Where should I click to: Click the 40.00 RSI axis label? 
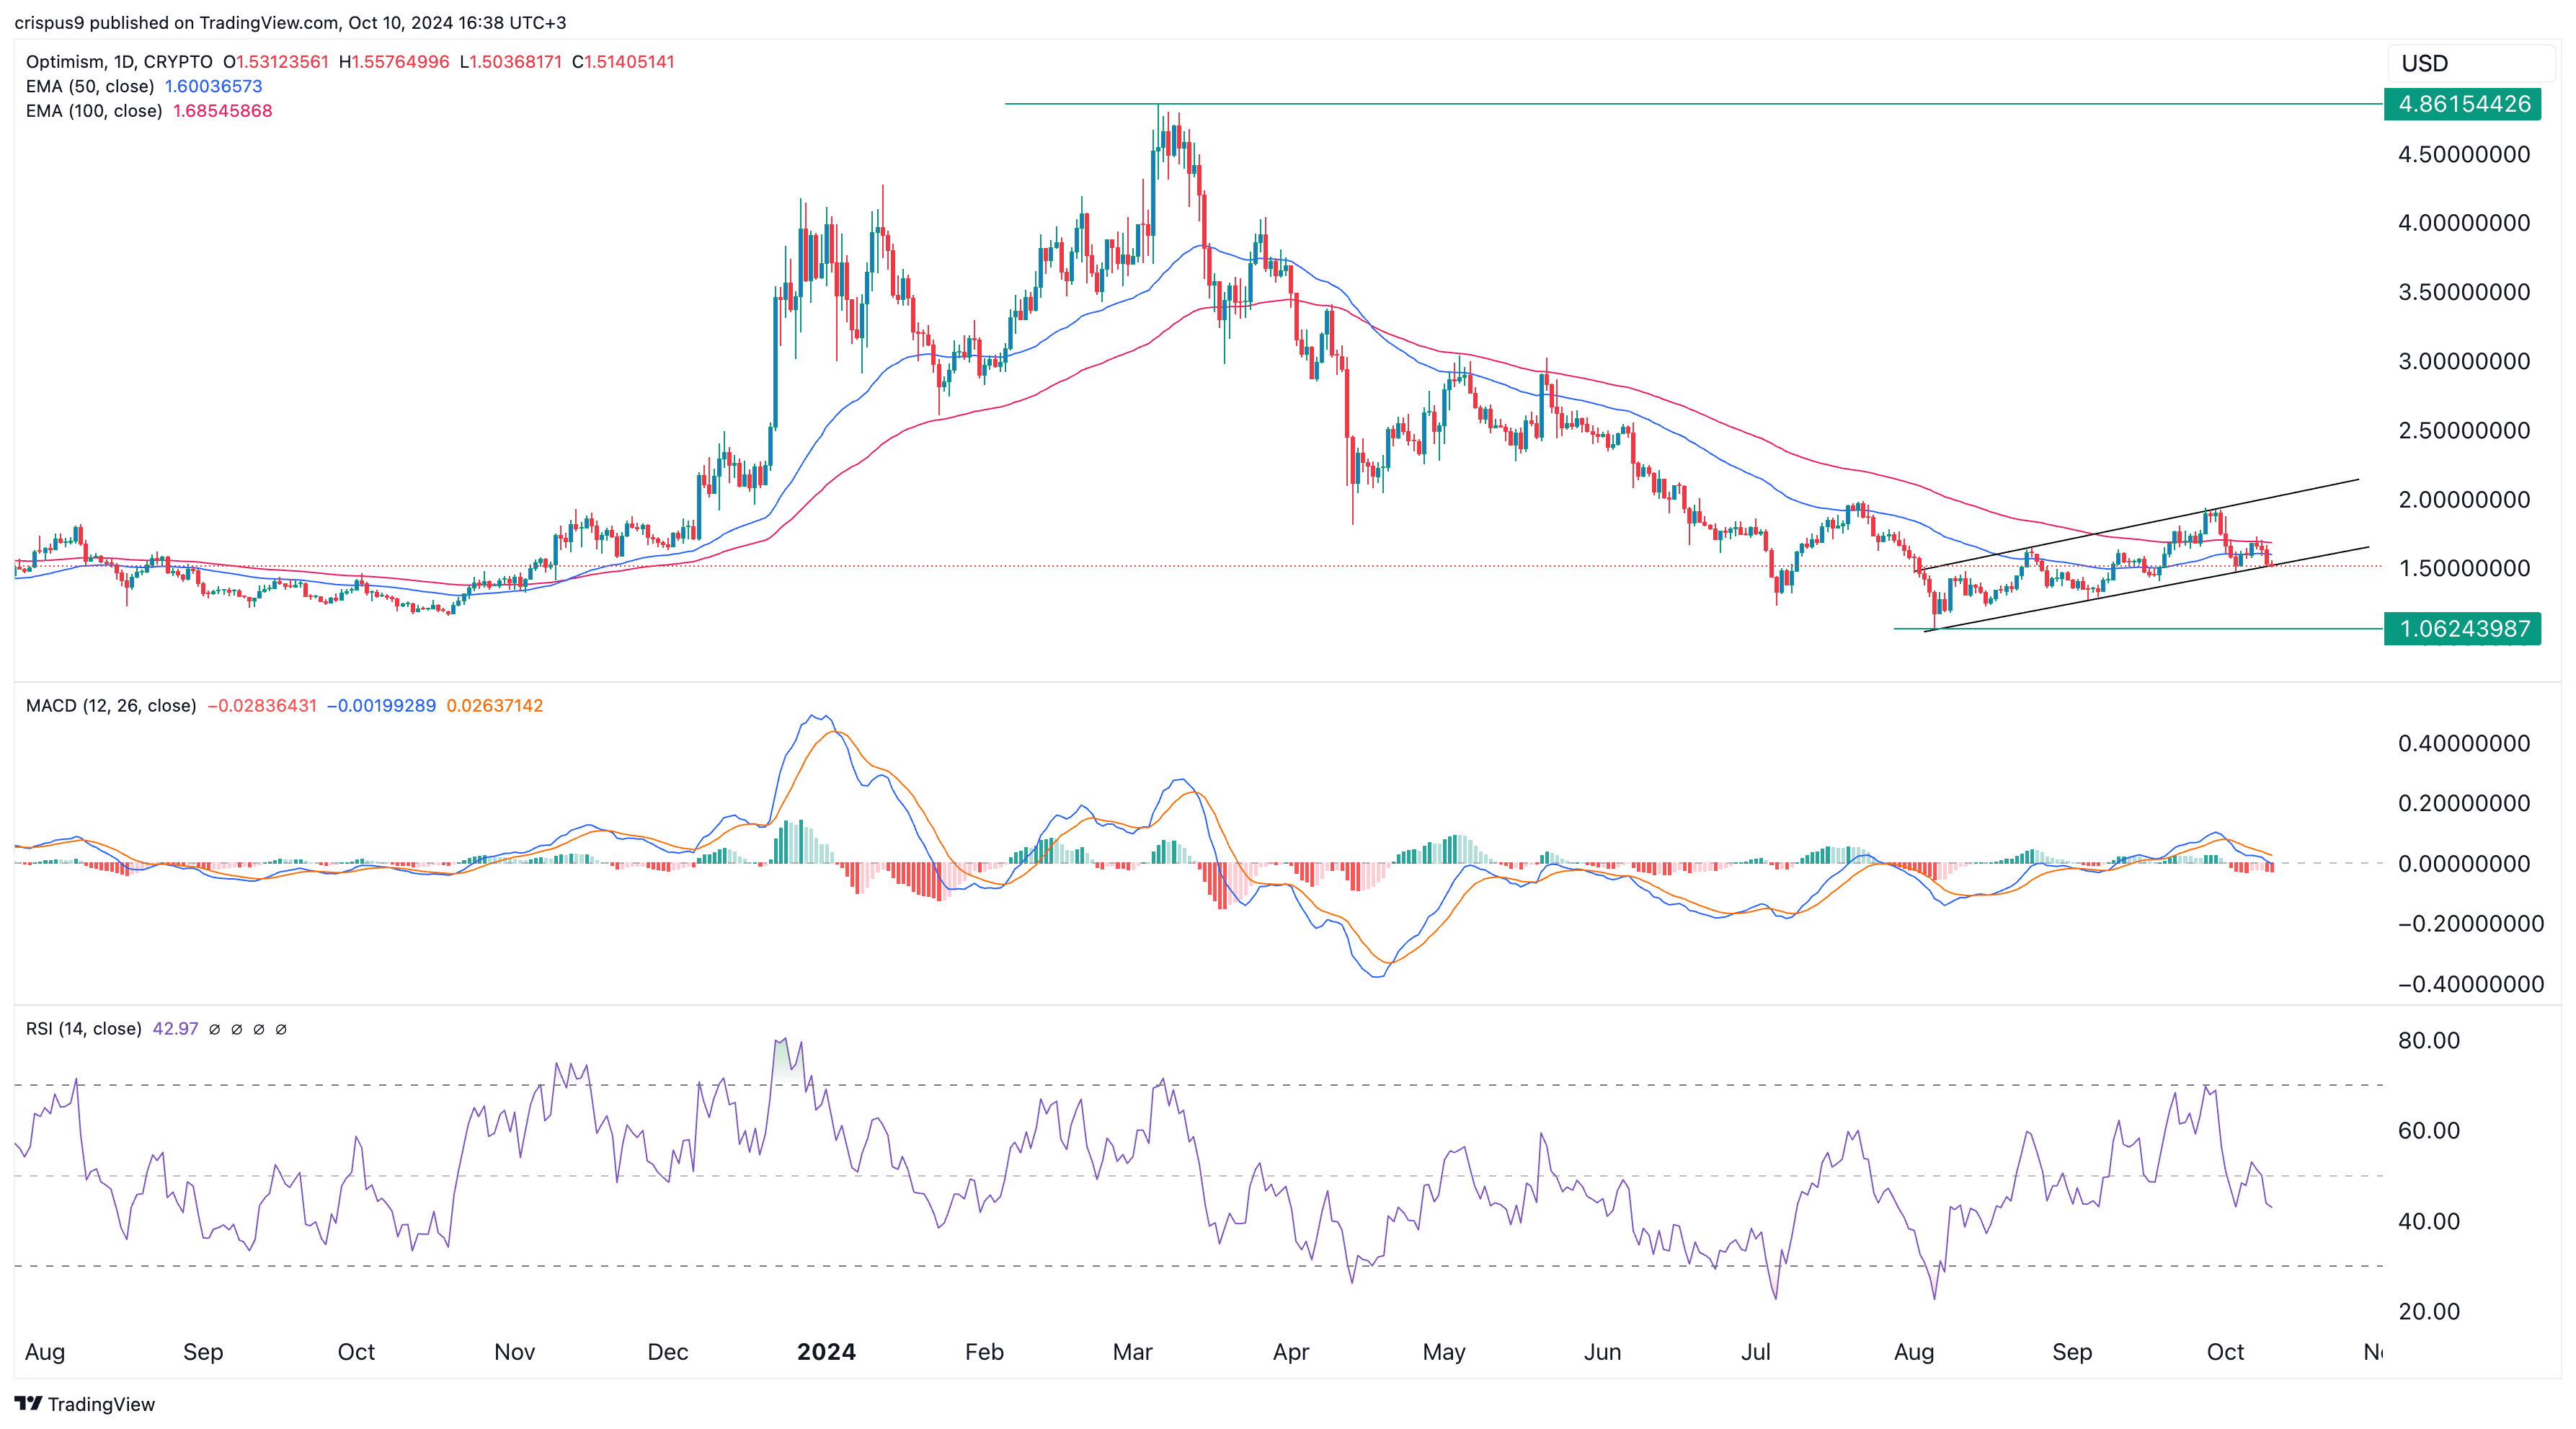click(x=2429, y=1221)
